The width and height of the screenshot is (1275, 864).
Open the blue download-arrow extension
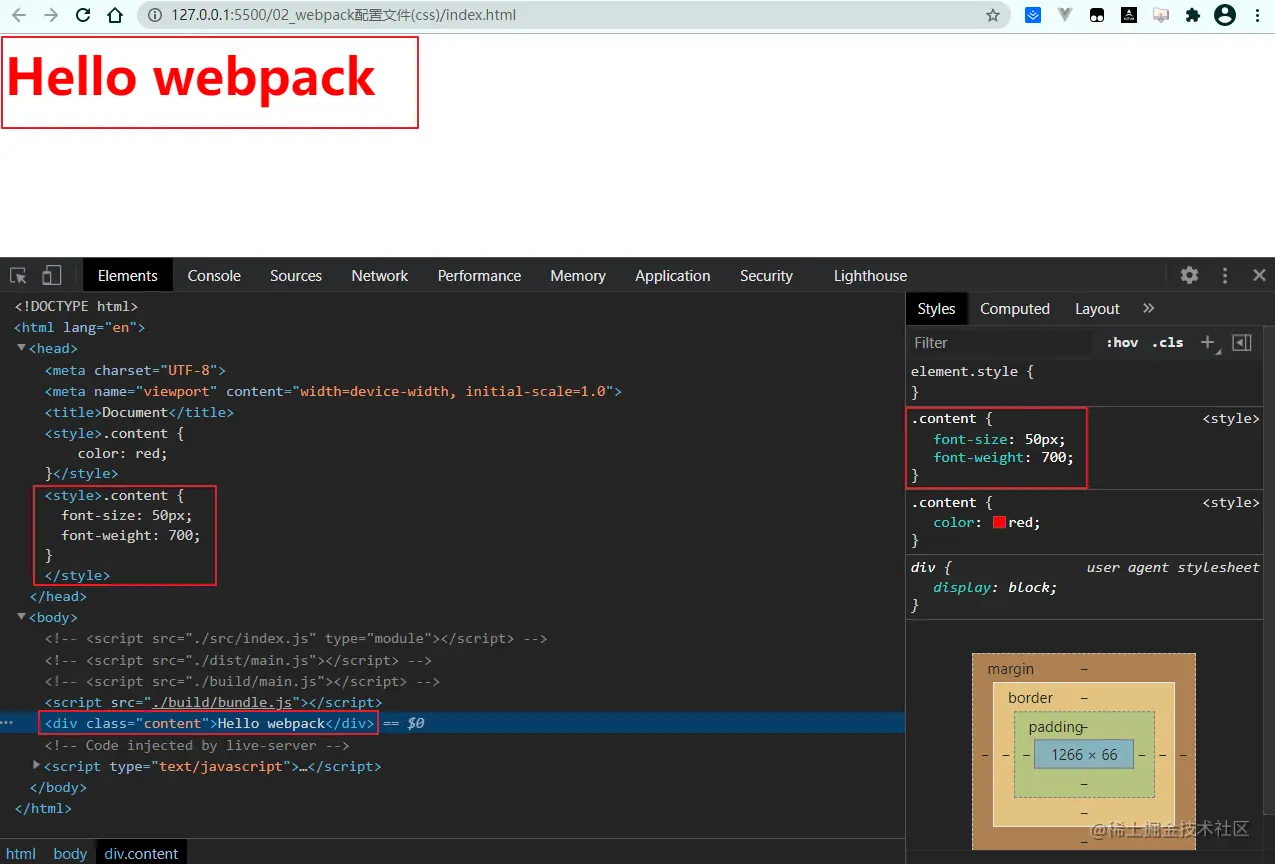1033,15
